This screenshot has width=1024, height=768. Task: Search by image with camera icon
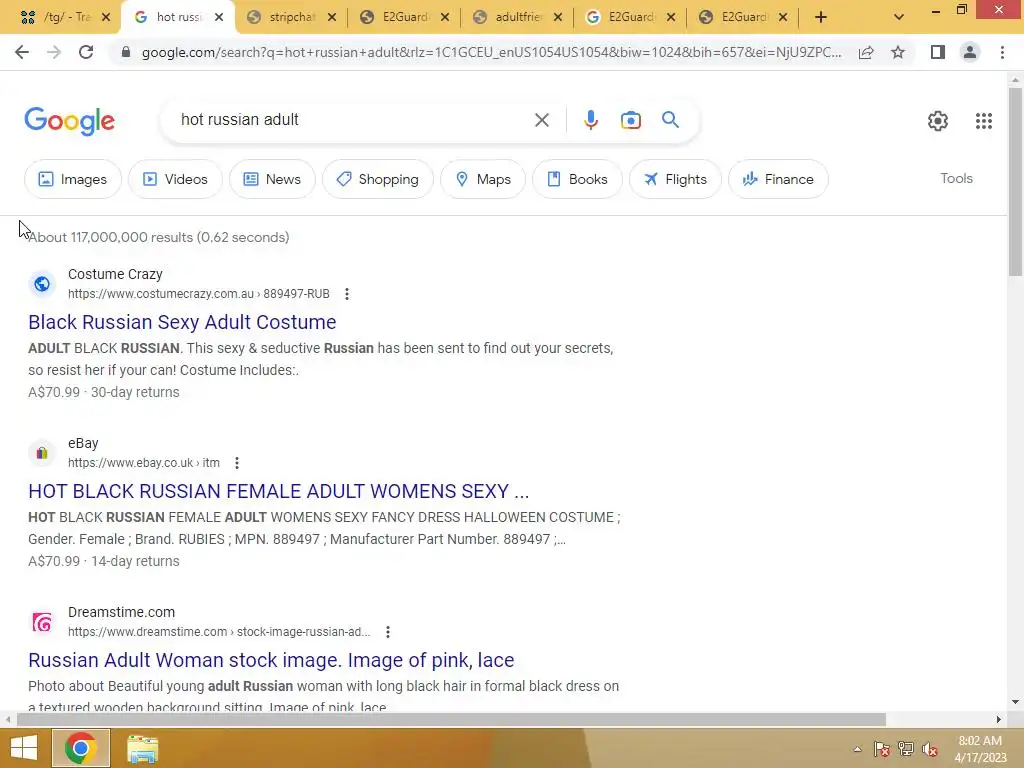tap(630, 120)
